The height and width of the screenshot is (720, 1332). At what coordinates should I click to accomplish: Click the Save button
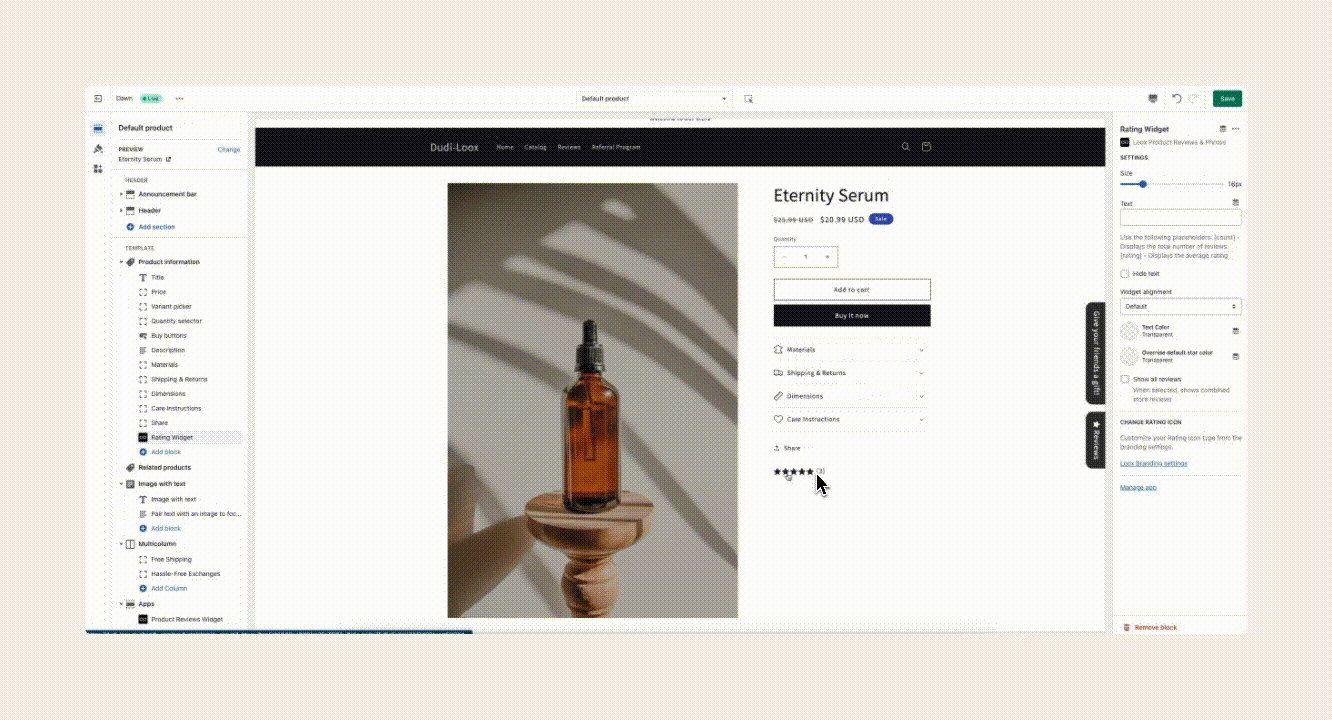1227,98
